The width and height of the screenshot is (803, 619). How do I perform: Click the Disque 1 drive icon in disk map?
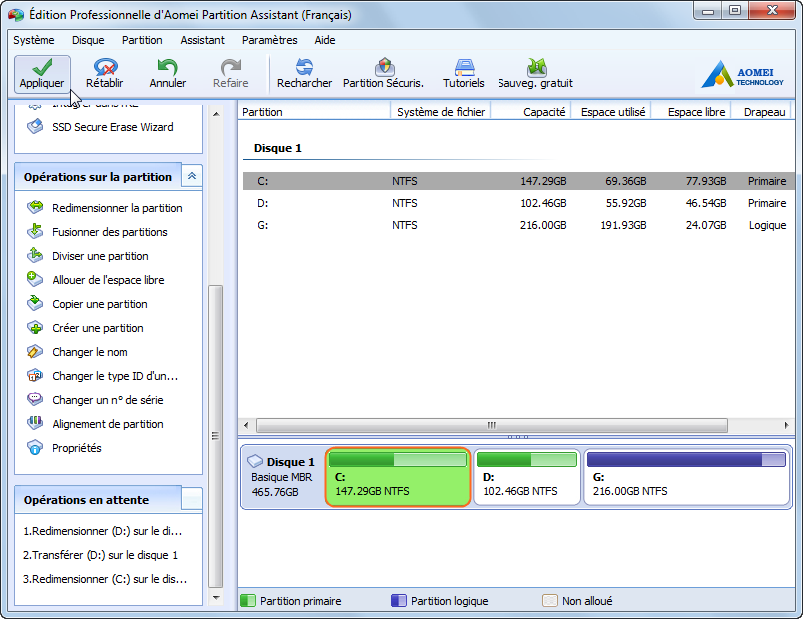pyautogui.click(x=255, y=461)
